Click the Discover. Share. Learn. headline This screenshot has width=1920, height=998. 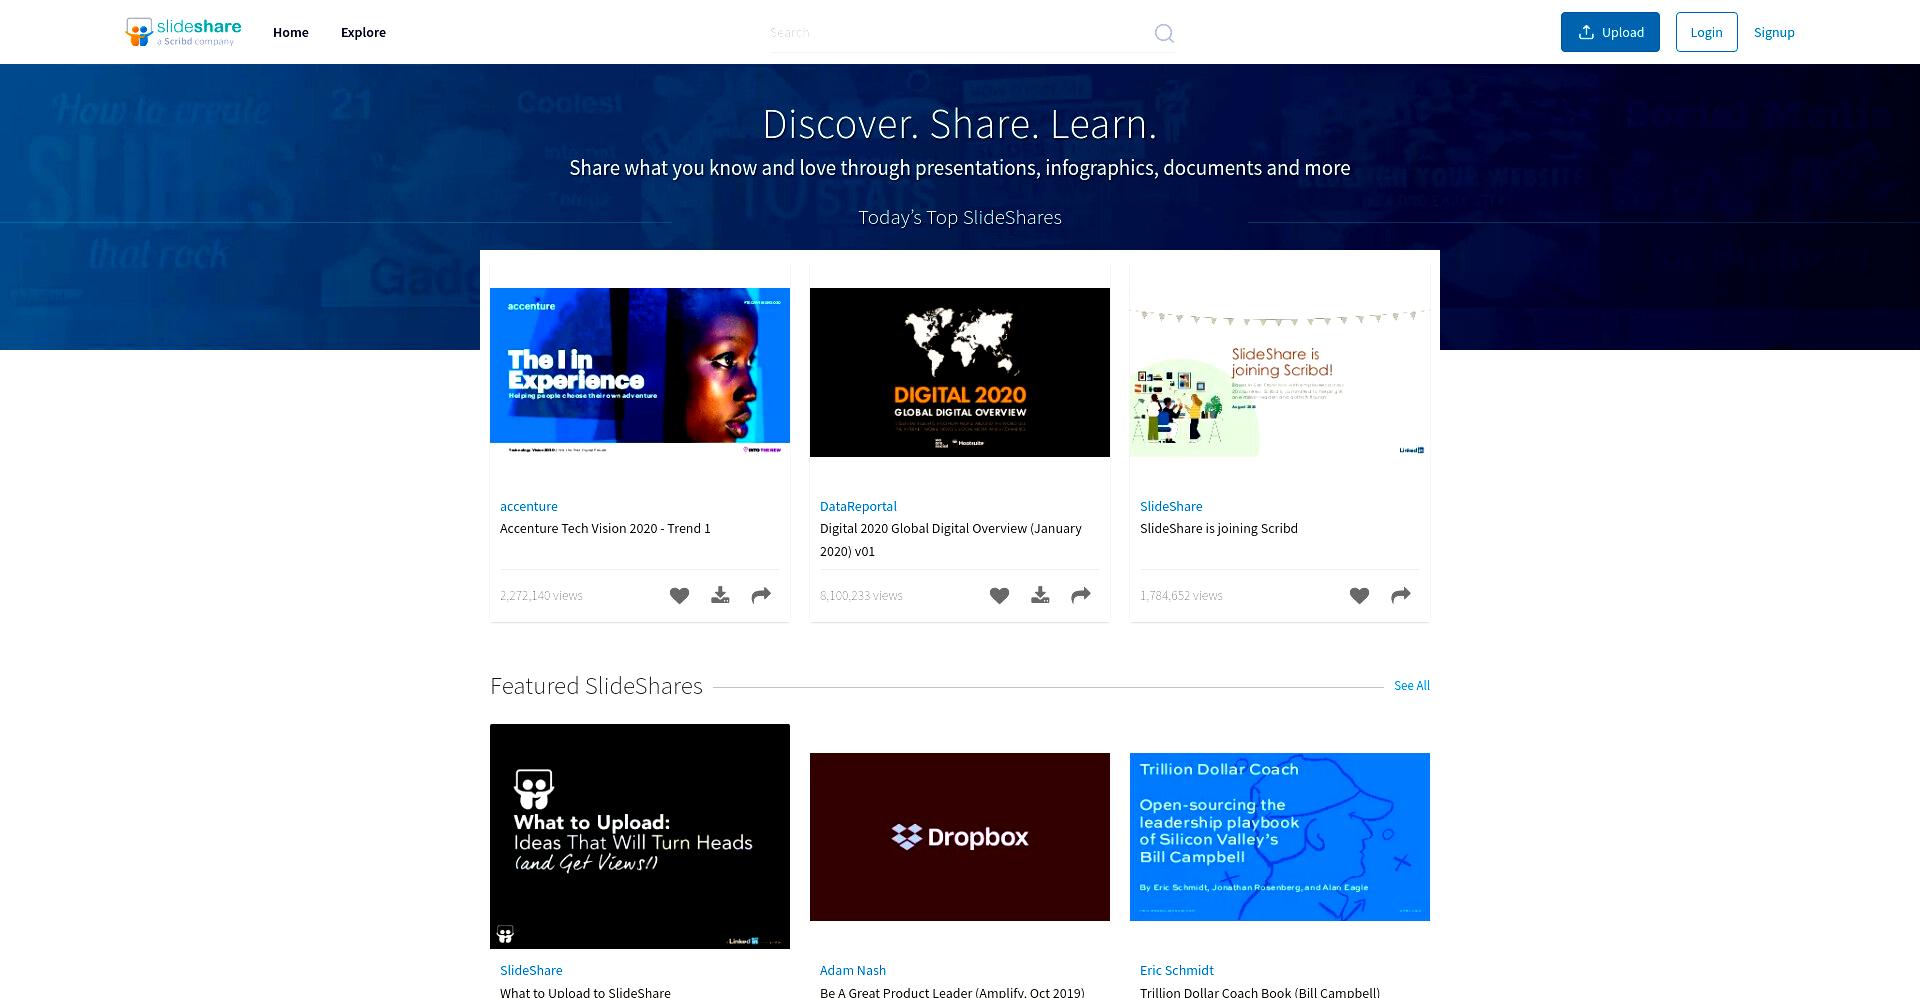(960, 124)
